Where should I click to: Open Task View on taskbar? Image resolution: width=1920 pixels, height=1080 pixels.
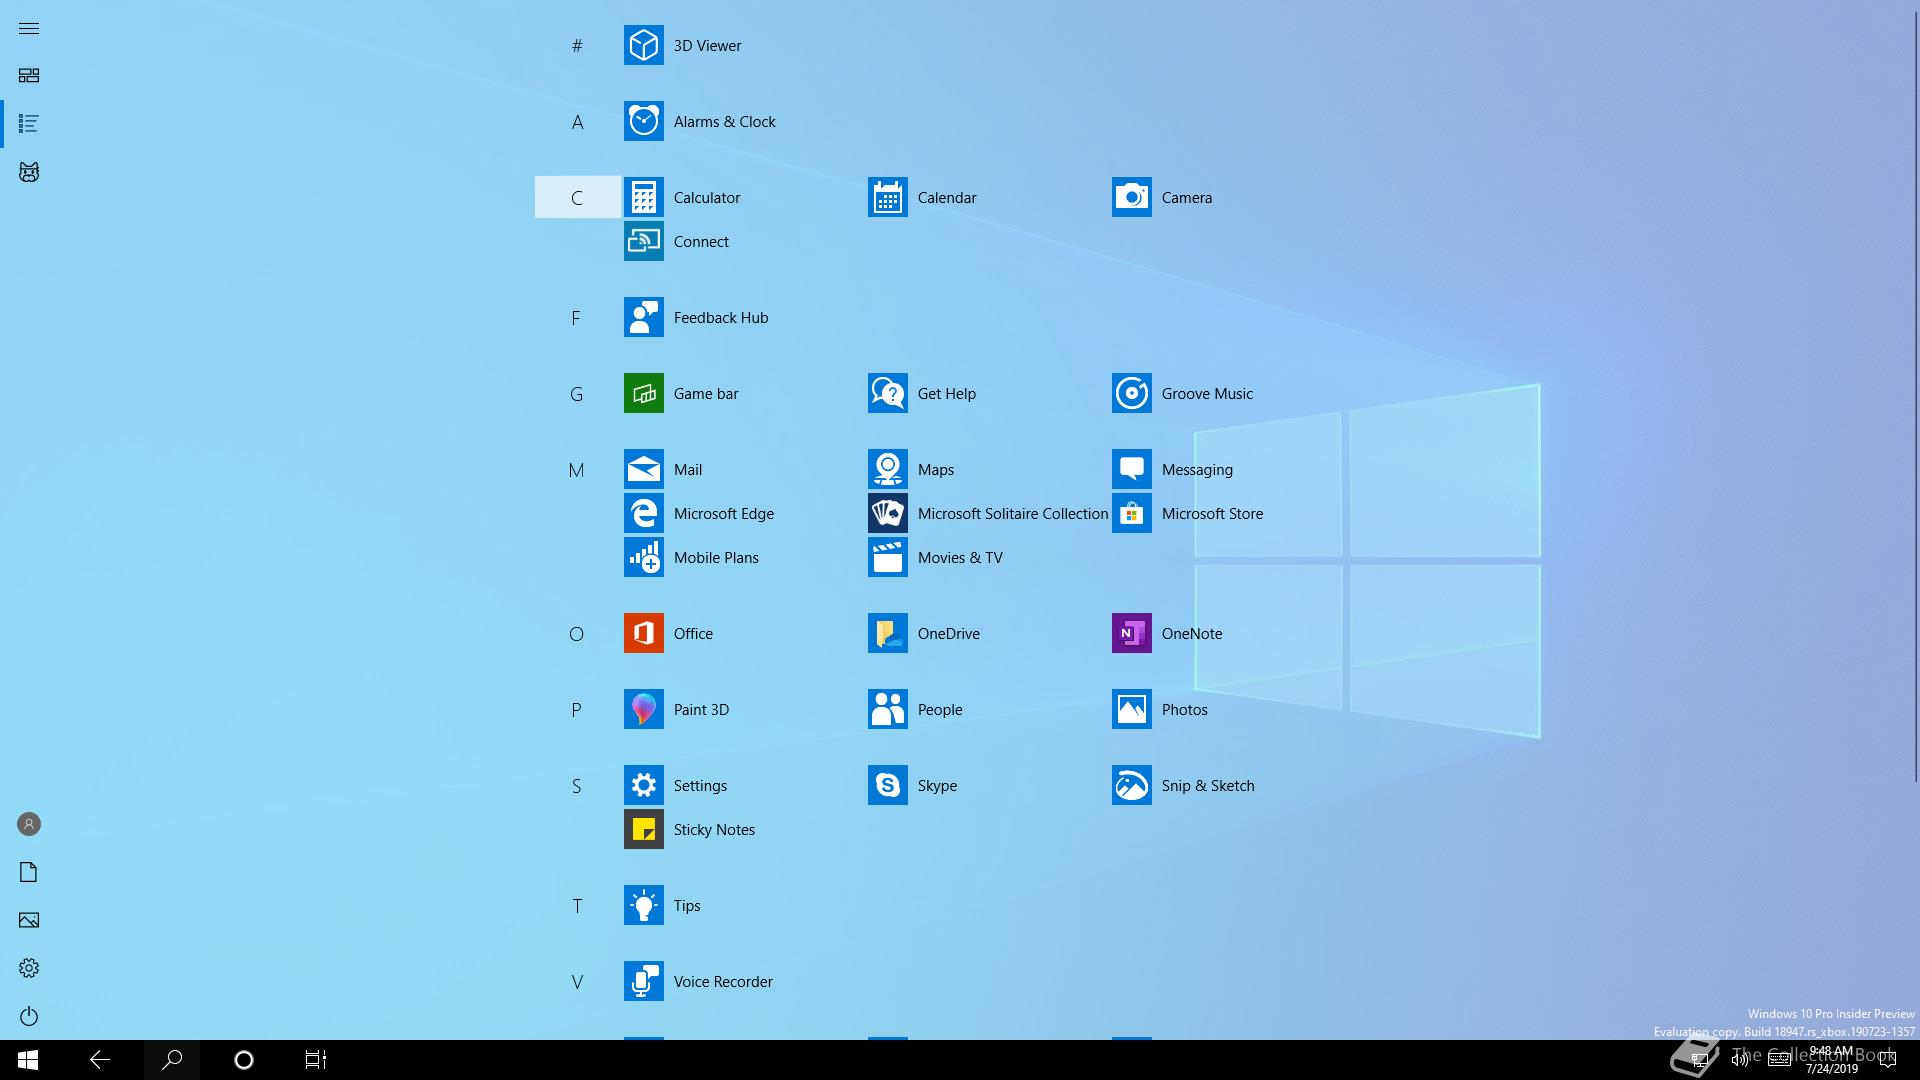[x=316, y=1060]
